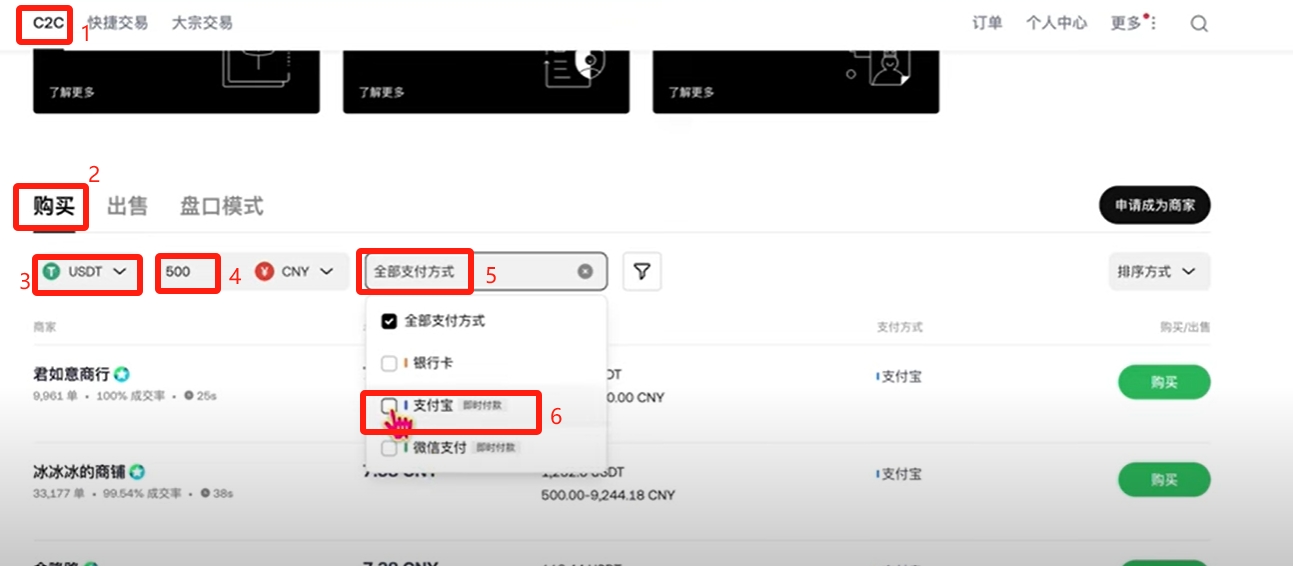Enable the 微信支付 checkbox
The image size is (1293, 566).
pos(389,448)
